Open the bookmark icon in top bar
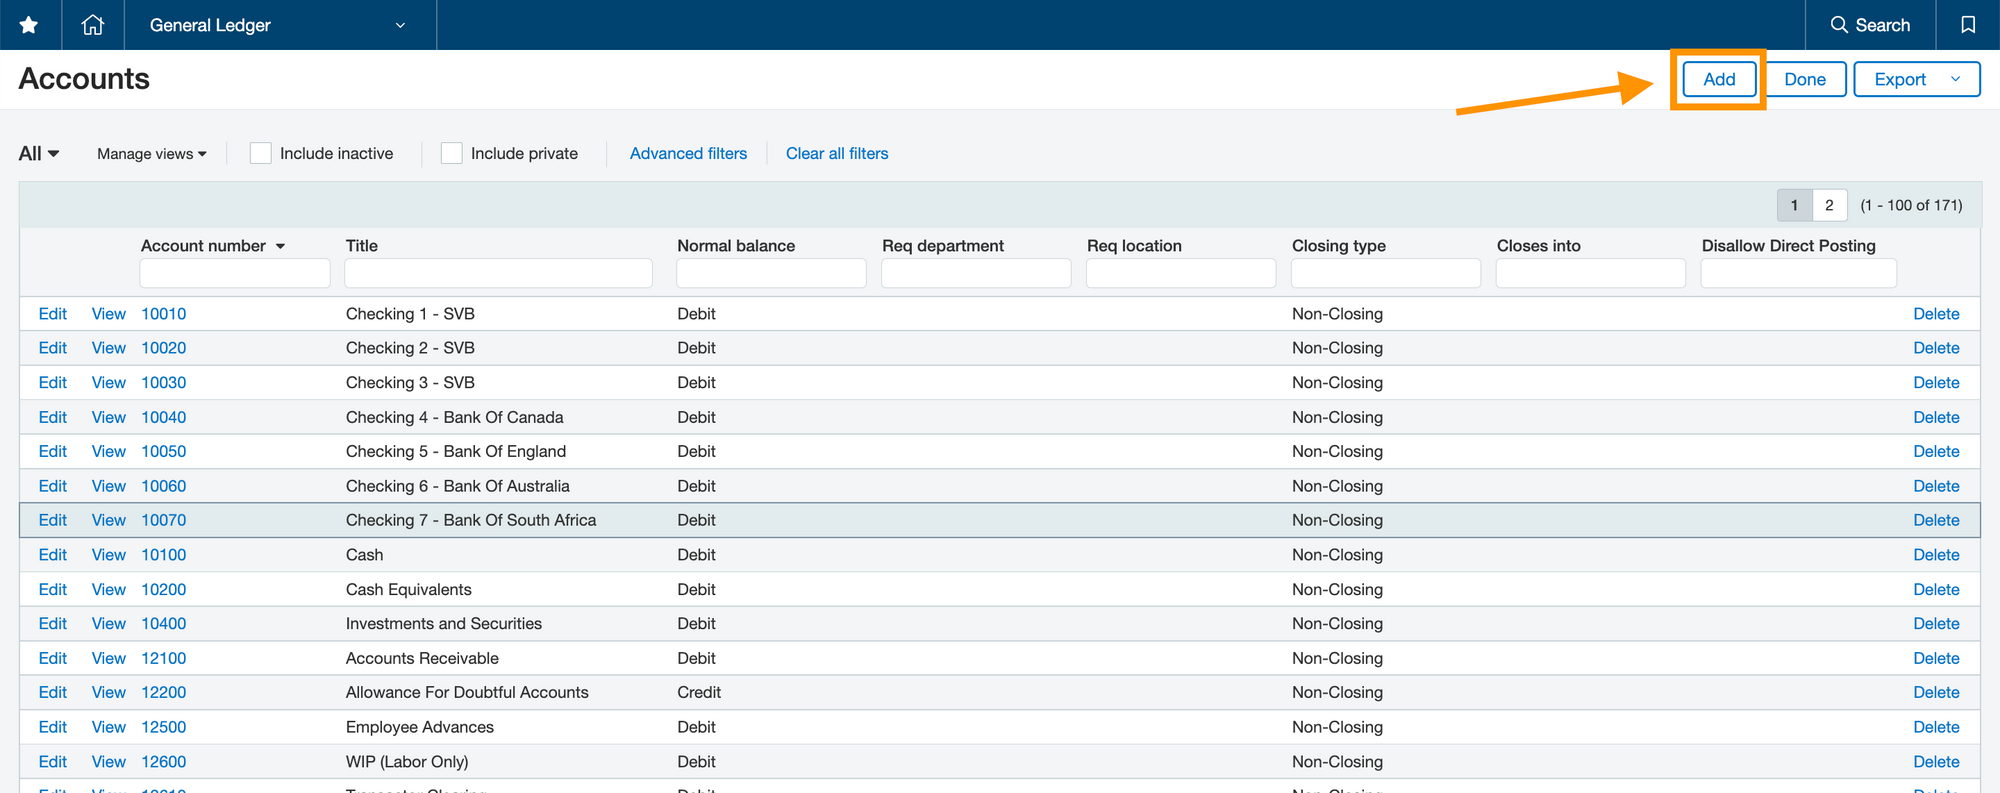Screen dimensions: 2000x793 point(1967,25)
